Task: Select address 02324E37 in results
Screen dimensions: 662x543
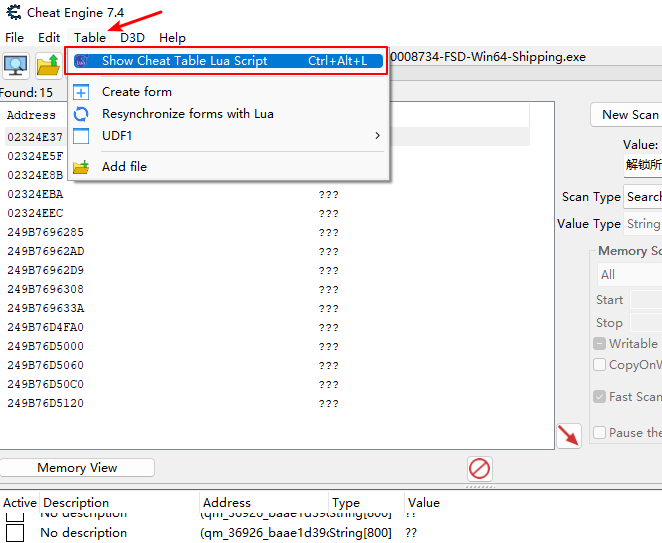Action: click(x=35, y=137)
